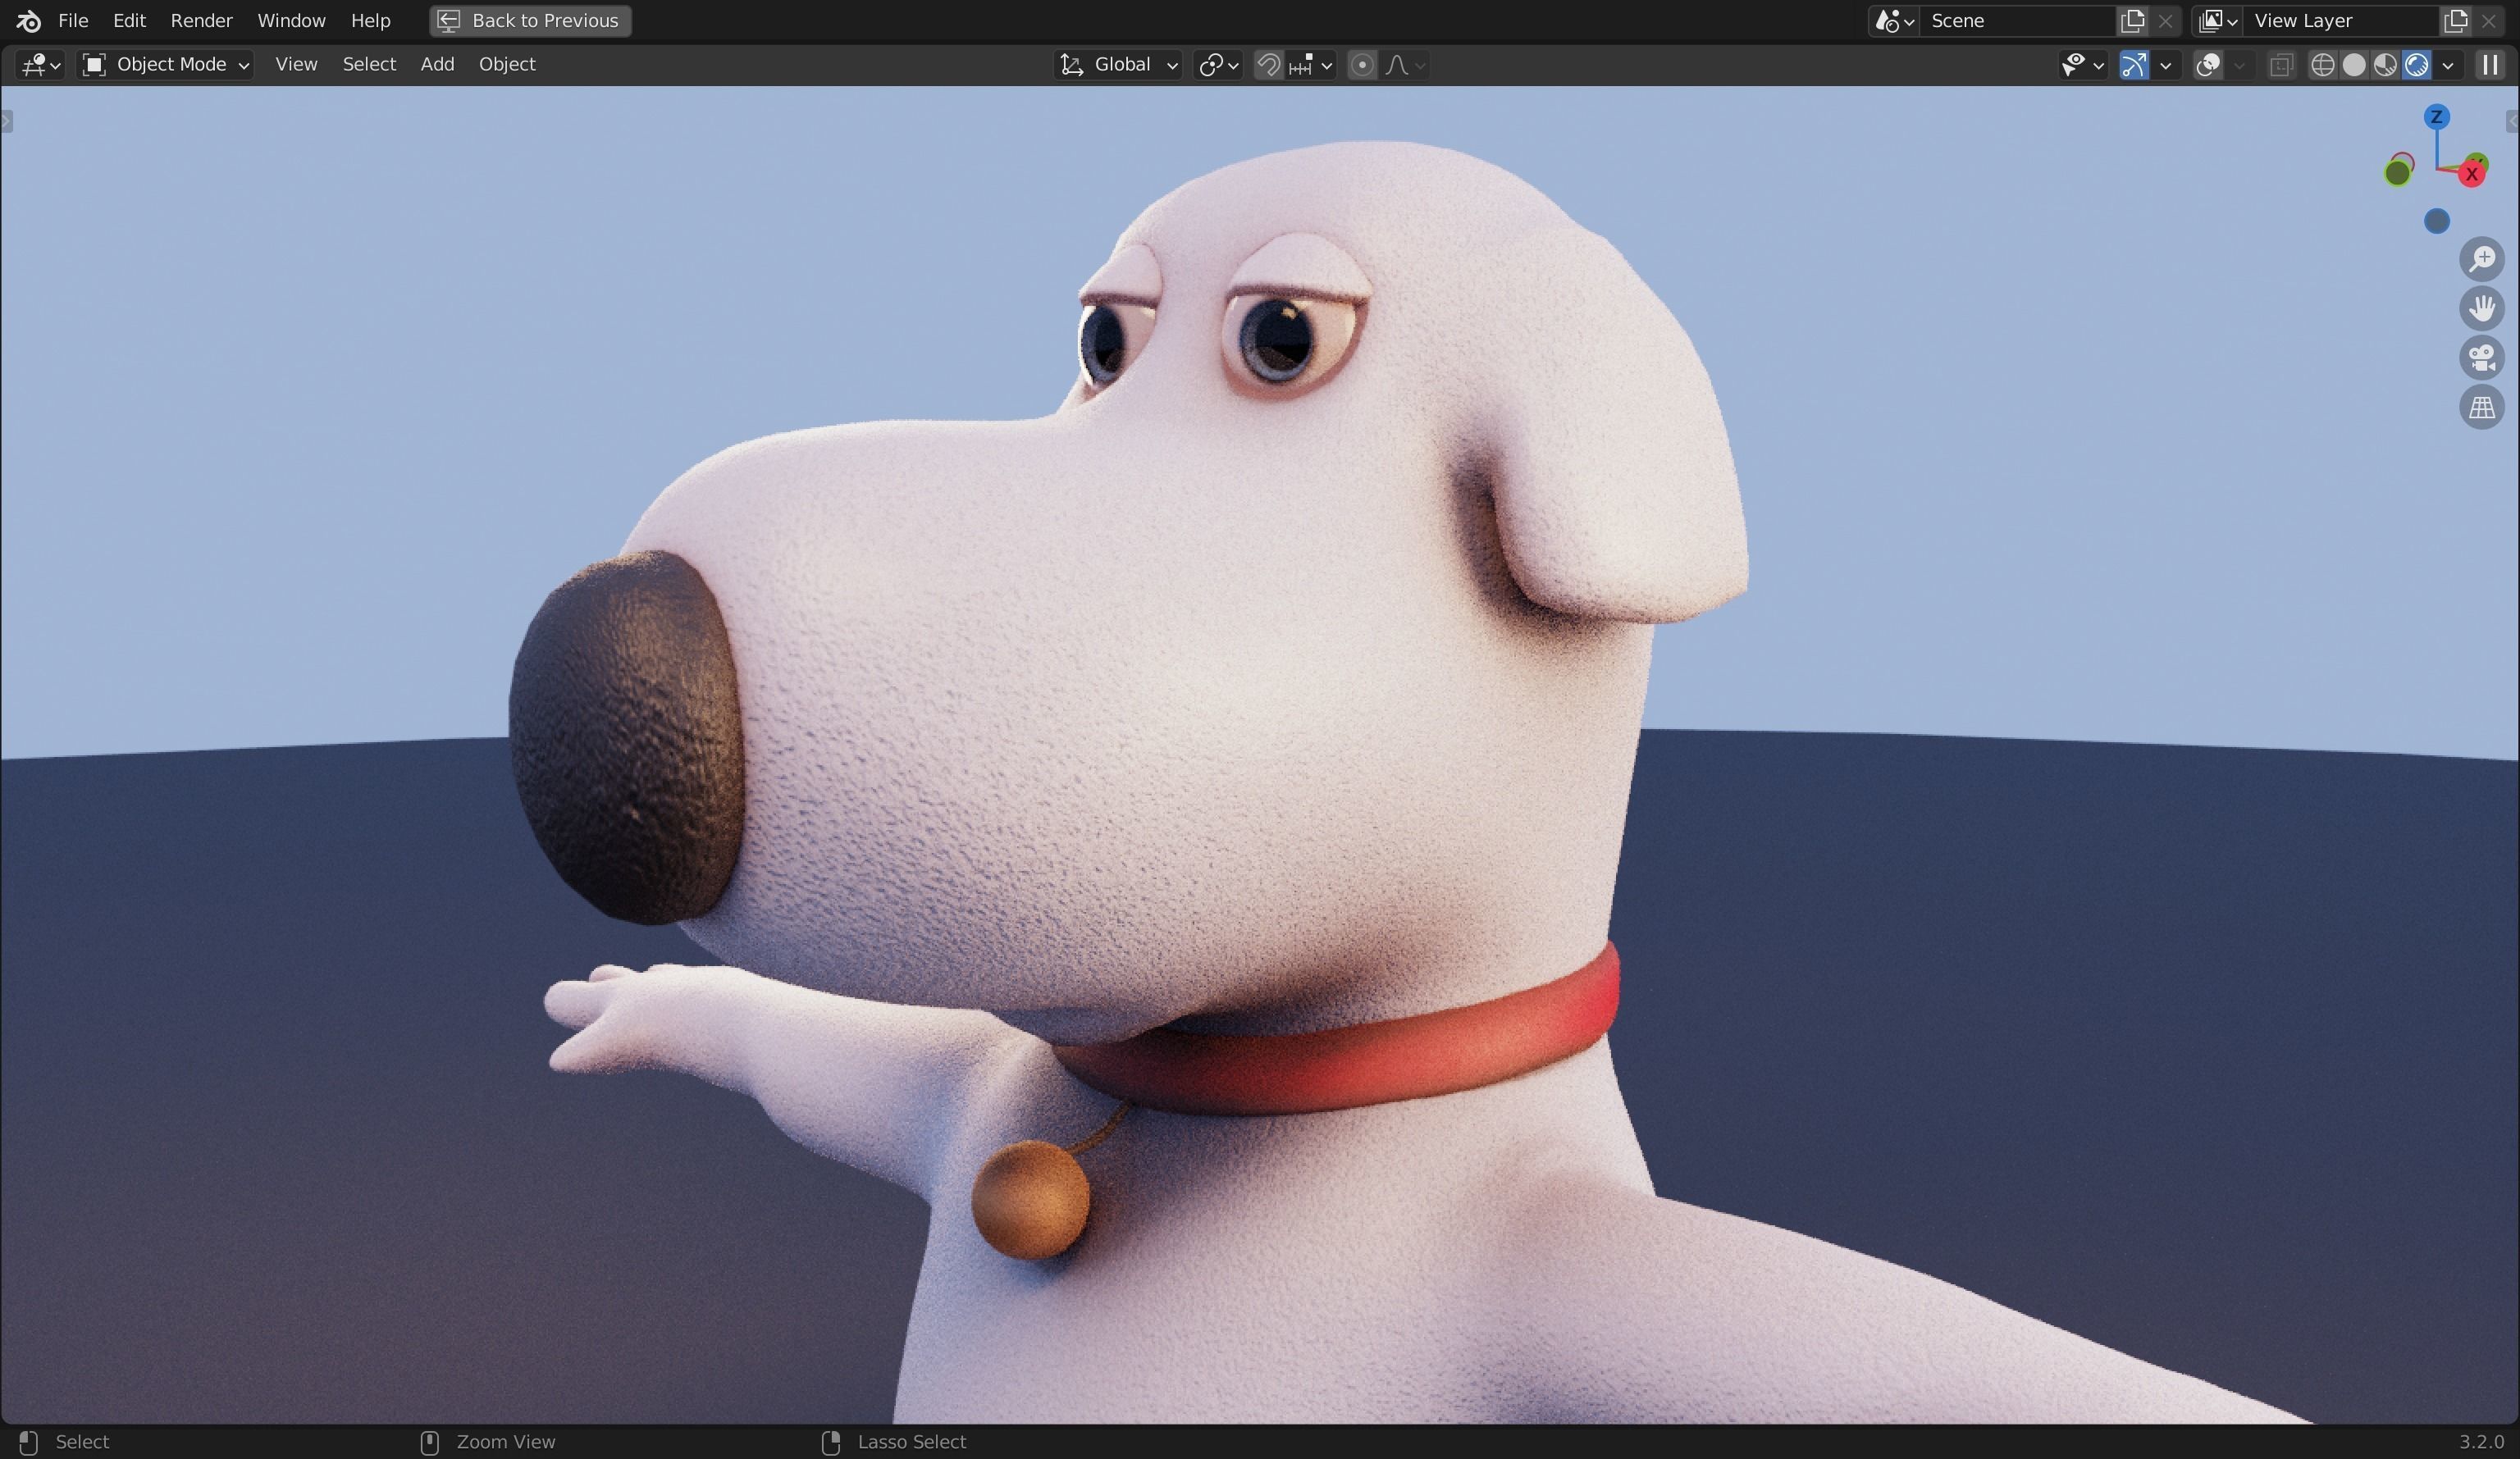This screenshot has height=1459, width=2520.
Task: Click the Blender logo menu
Action: [x=28, y=20]
